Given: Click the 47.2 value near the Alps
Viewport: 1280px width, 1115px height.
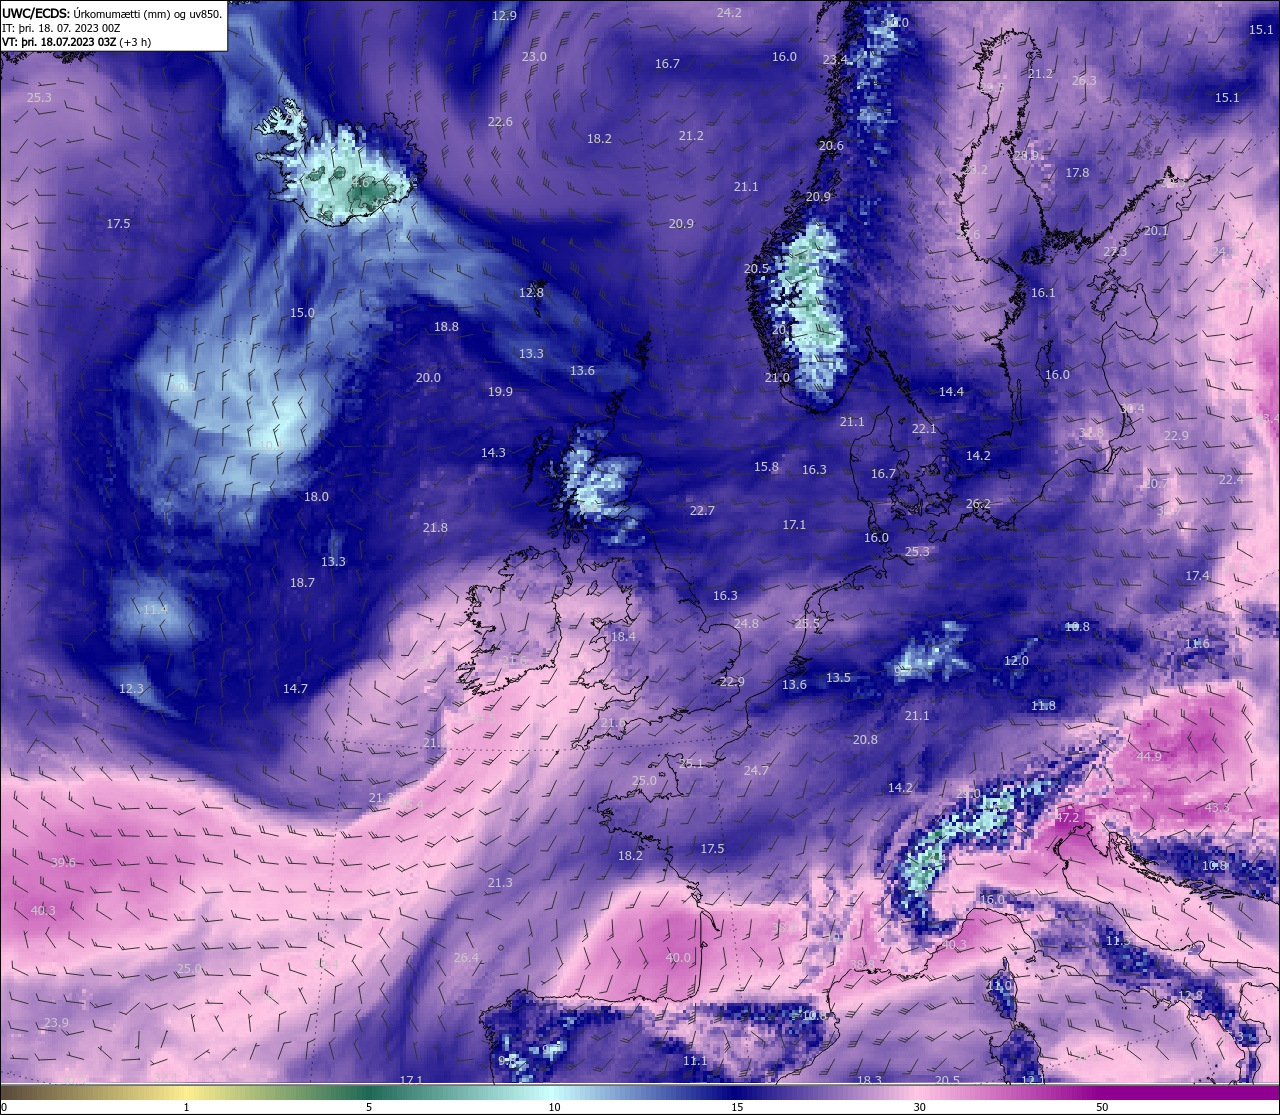Looking at the screenshot, I should click(x=1067, y=818).
